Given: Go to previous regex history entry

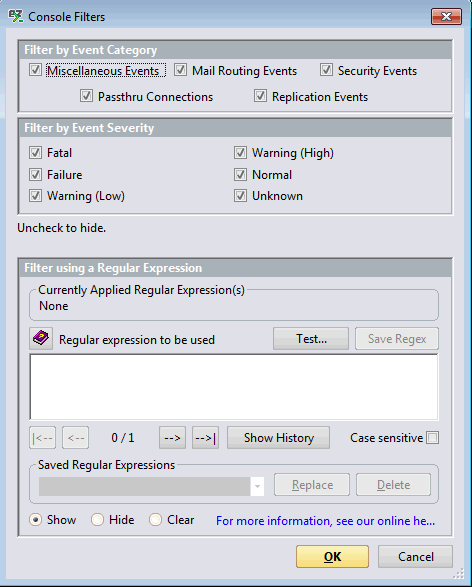Looking at the screenshot, I should 76,438.
